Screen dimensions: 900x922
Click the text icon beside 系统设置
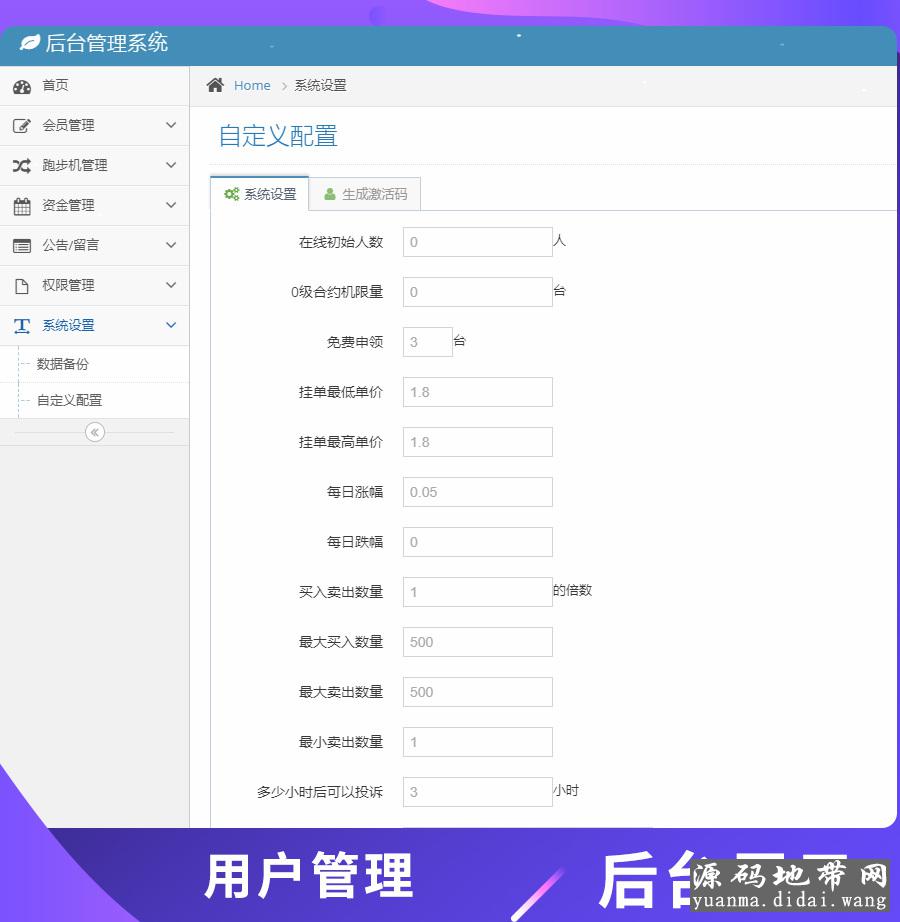(x=22, y=326)
